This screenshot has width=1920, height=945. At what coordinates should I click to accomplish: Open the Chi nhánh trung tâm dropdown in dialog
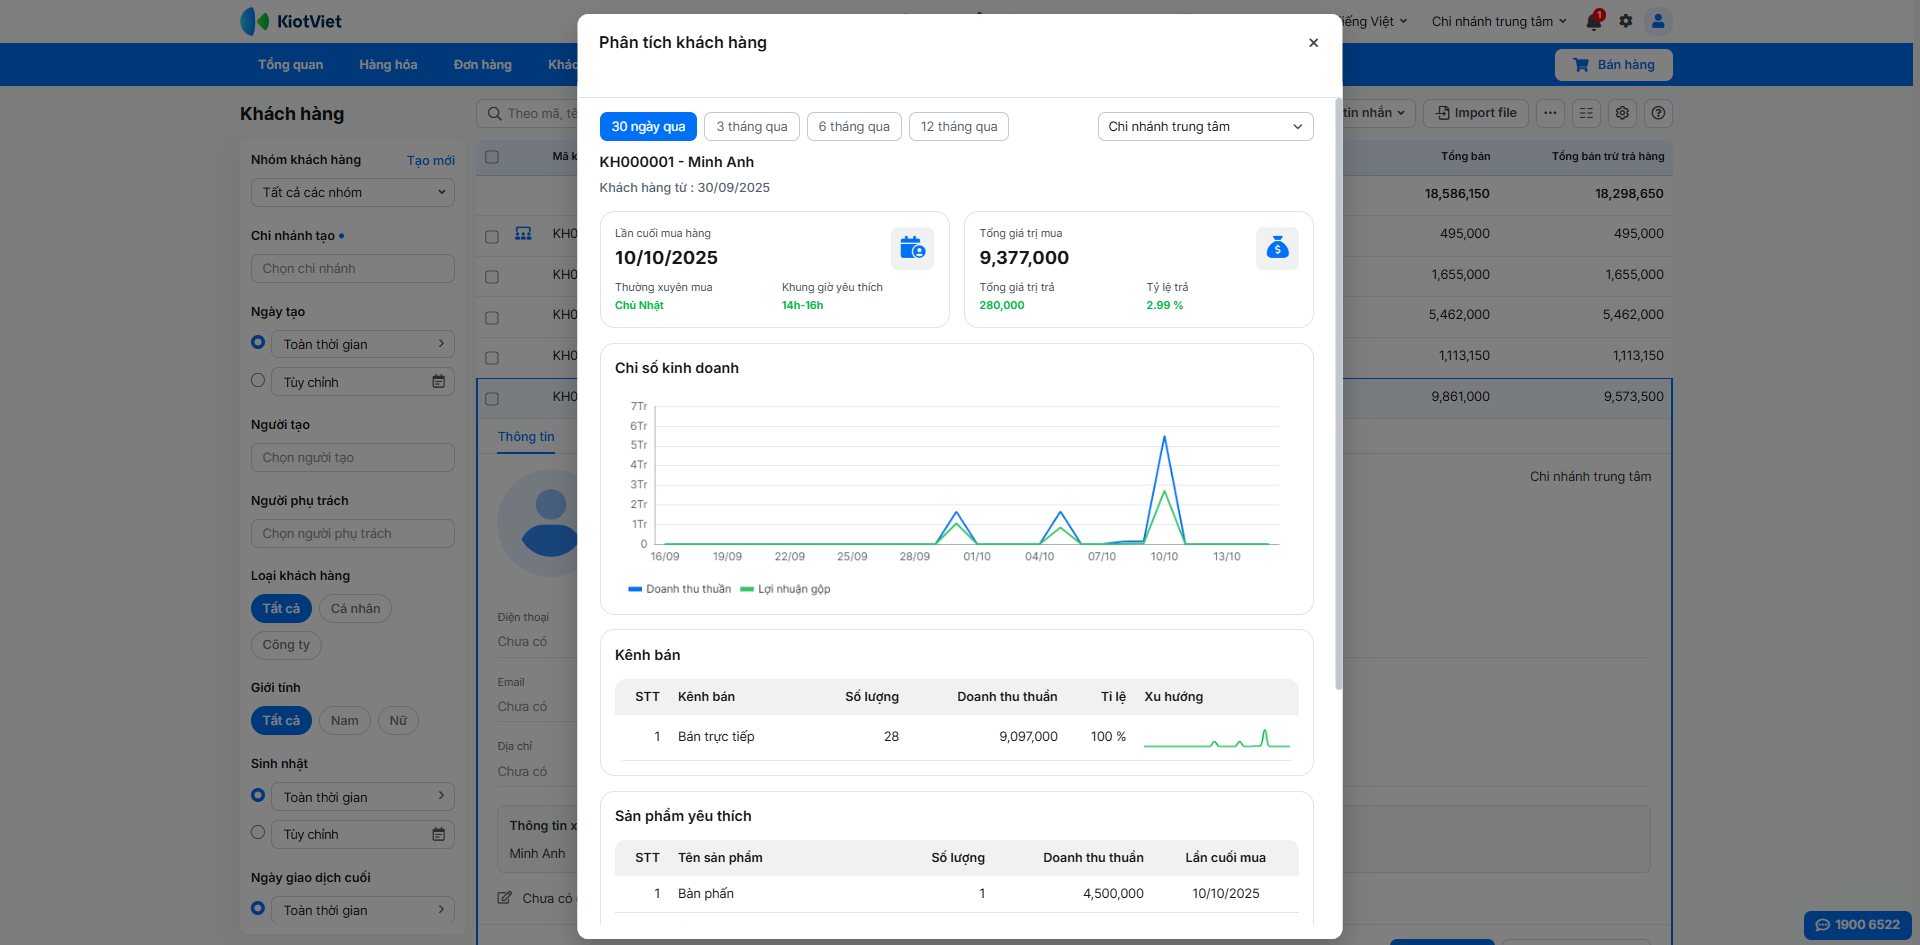[x=1205, y=127]
